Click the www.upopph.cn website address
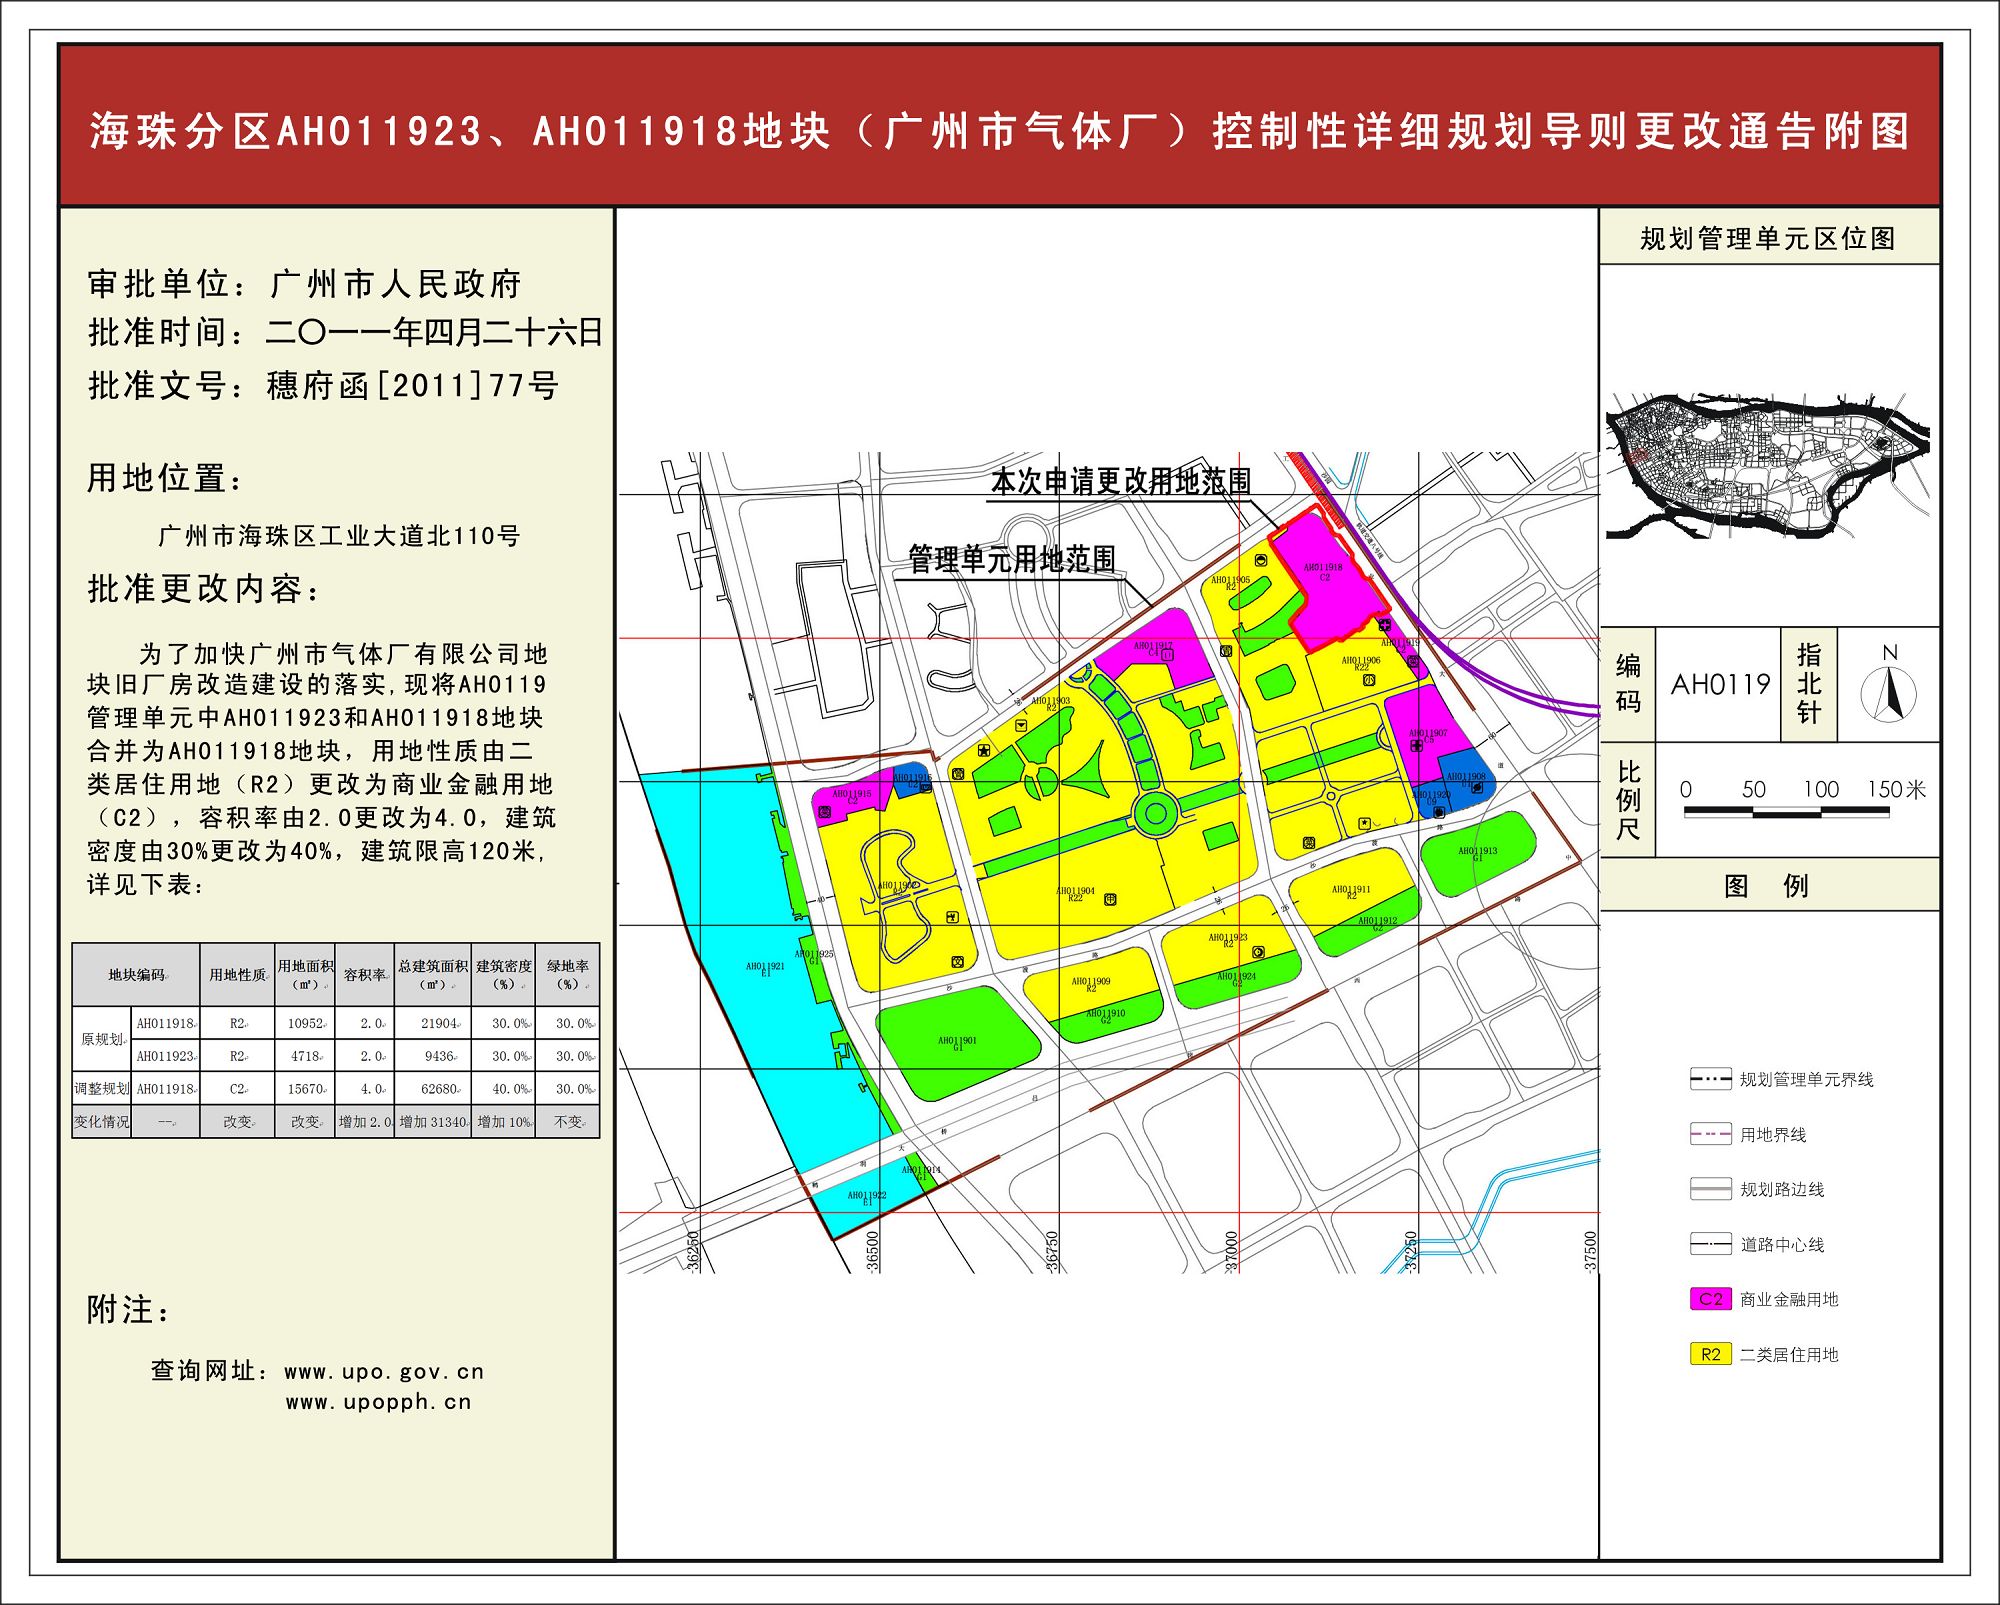Viewport: 2000px width, 1605px height. pyautogui.click(x=378, y=1402)
